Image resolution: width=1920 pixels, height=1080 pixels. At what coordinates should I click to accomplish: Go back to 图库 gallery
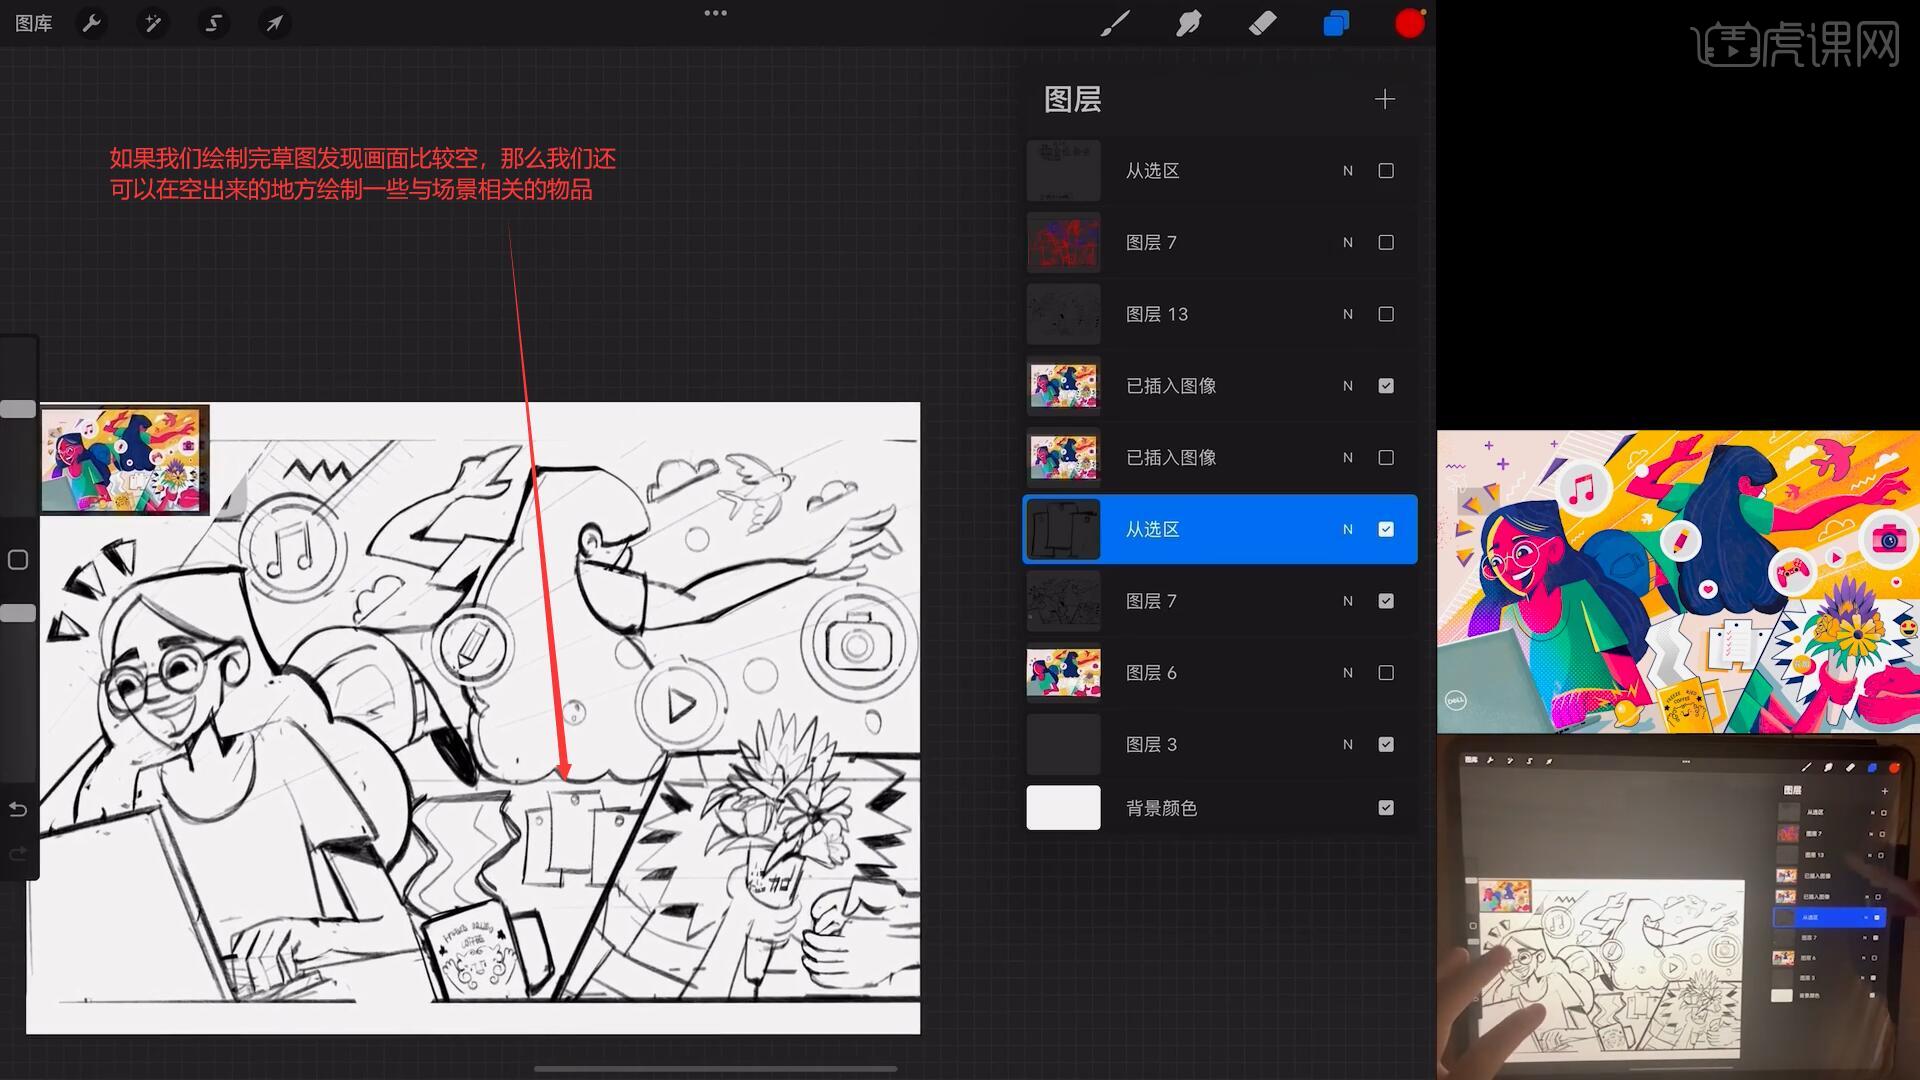click(x=34, y=23)
